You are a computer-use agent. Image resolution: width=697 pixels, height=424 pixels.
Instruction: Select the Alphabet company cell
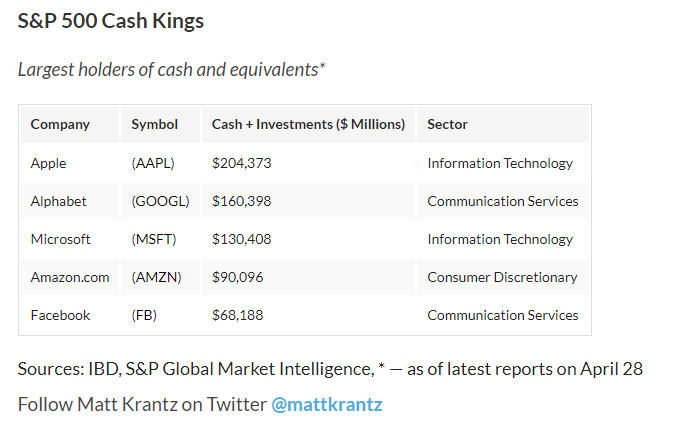click(x=59, y=201)
